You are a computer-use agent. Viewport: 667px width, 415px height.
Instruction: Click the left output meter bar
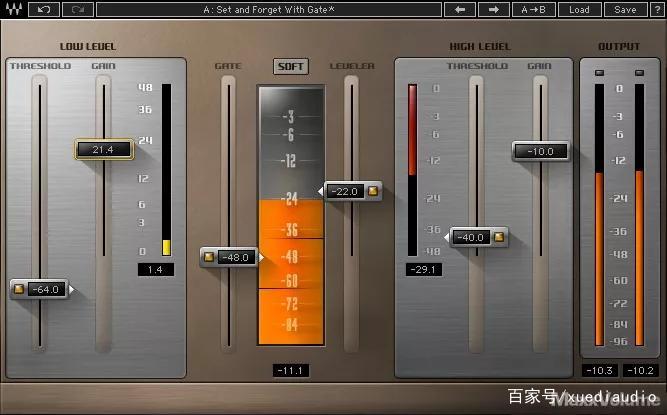coord(599,215)
